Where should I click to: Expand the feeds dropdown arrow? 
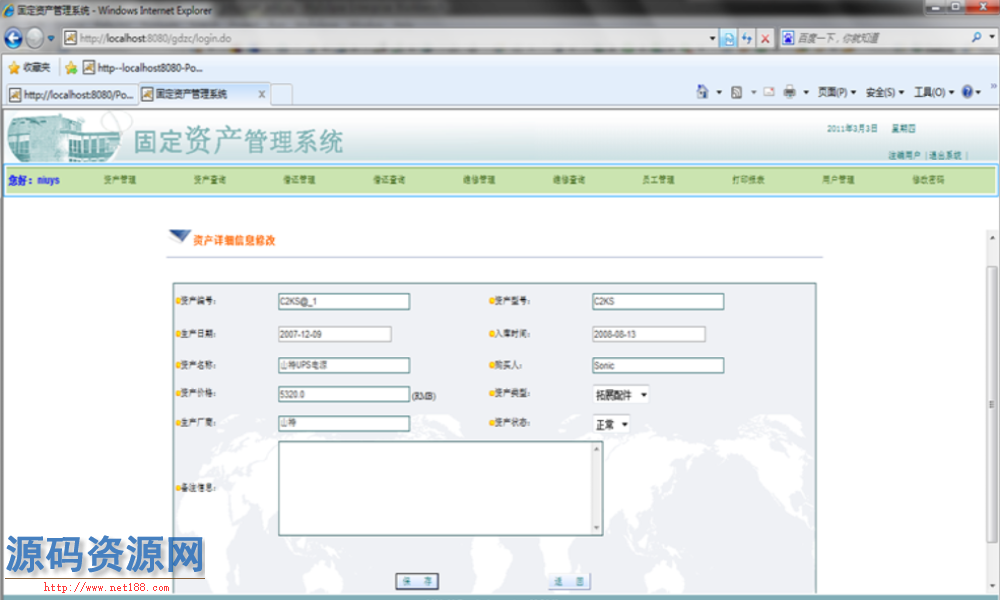click(753, 92)
